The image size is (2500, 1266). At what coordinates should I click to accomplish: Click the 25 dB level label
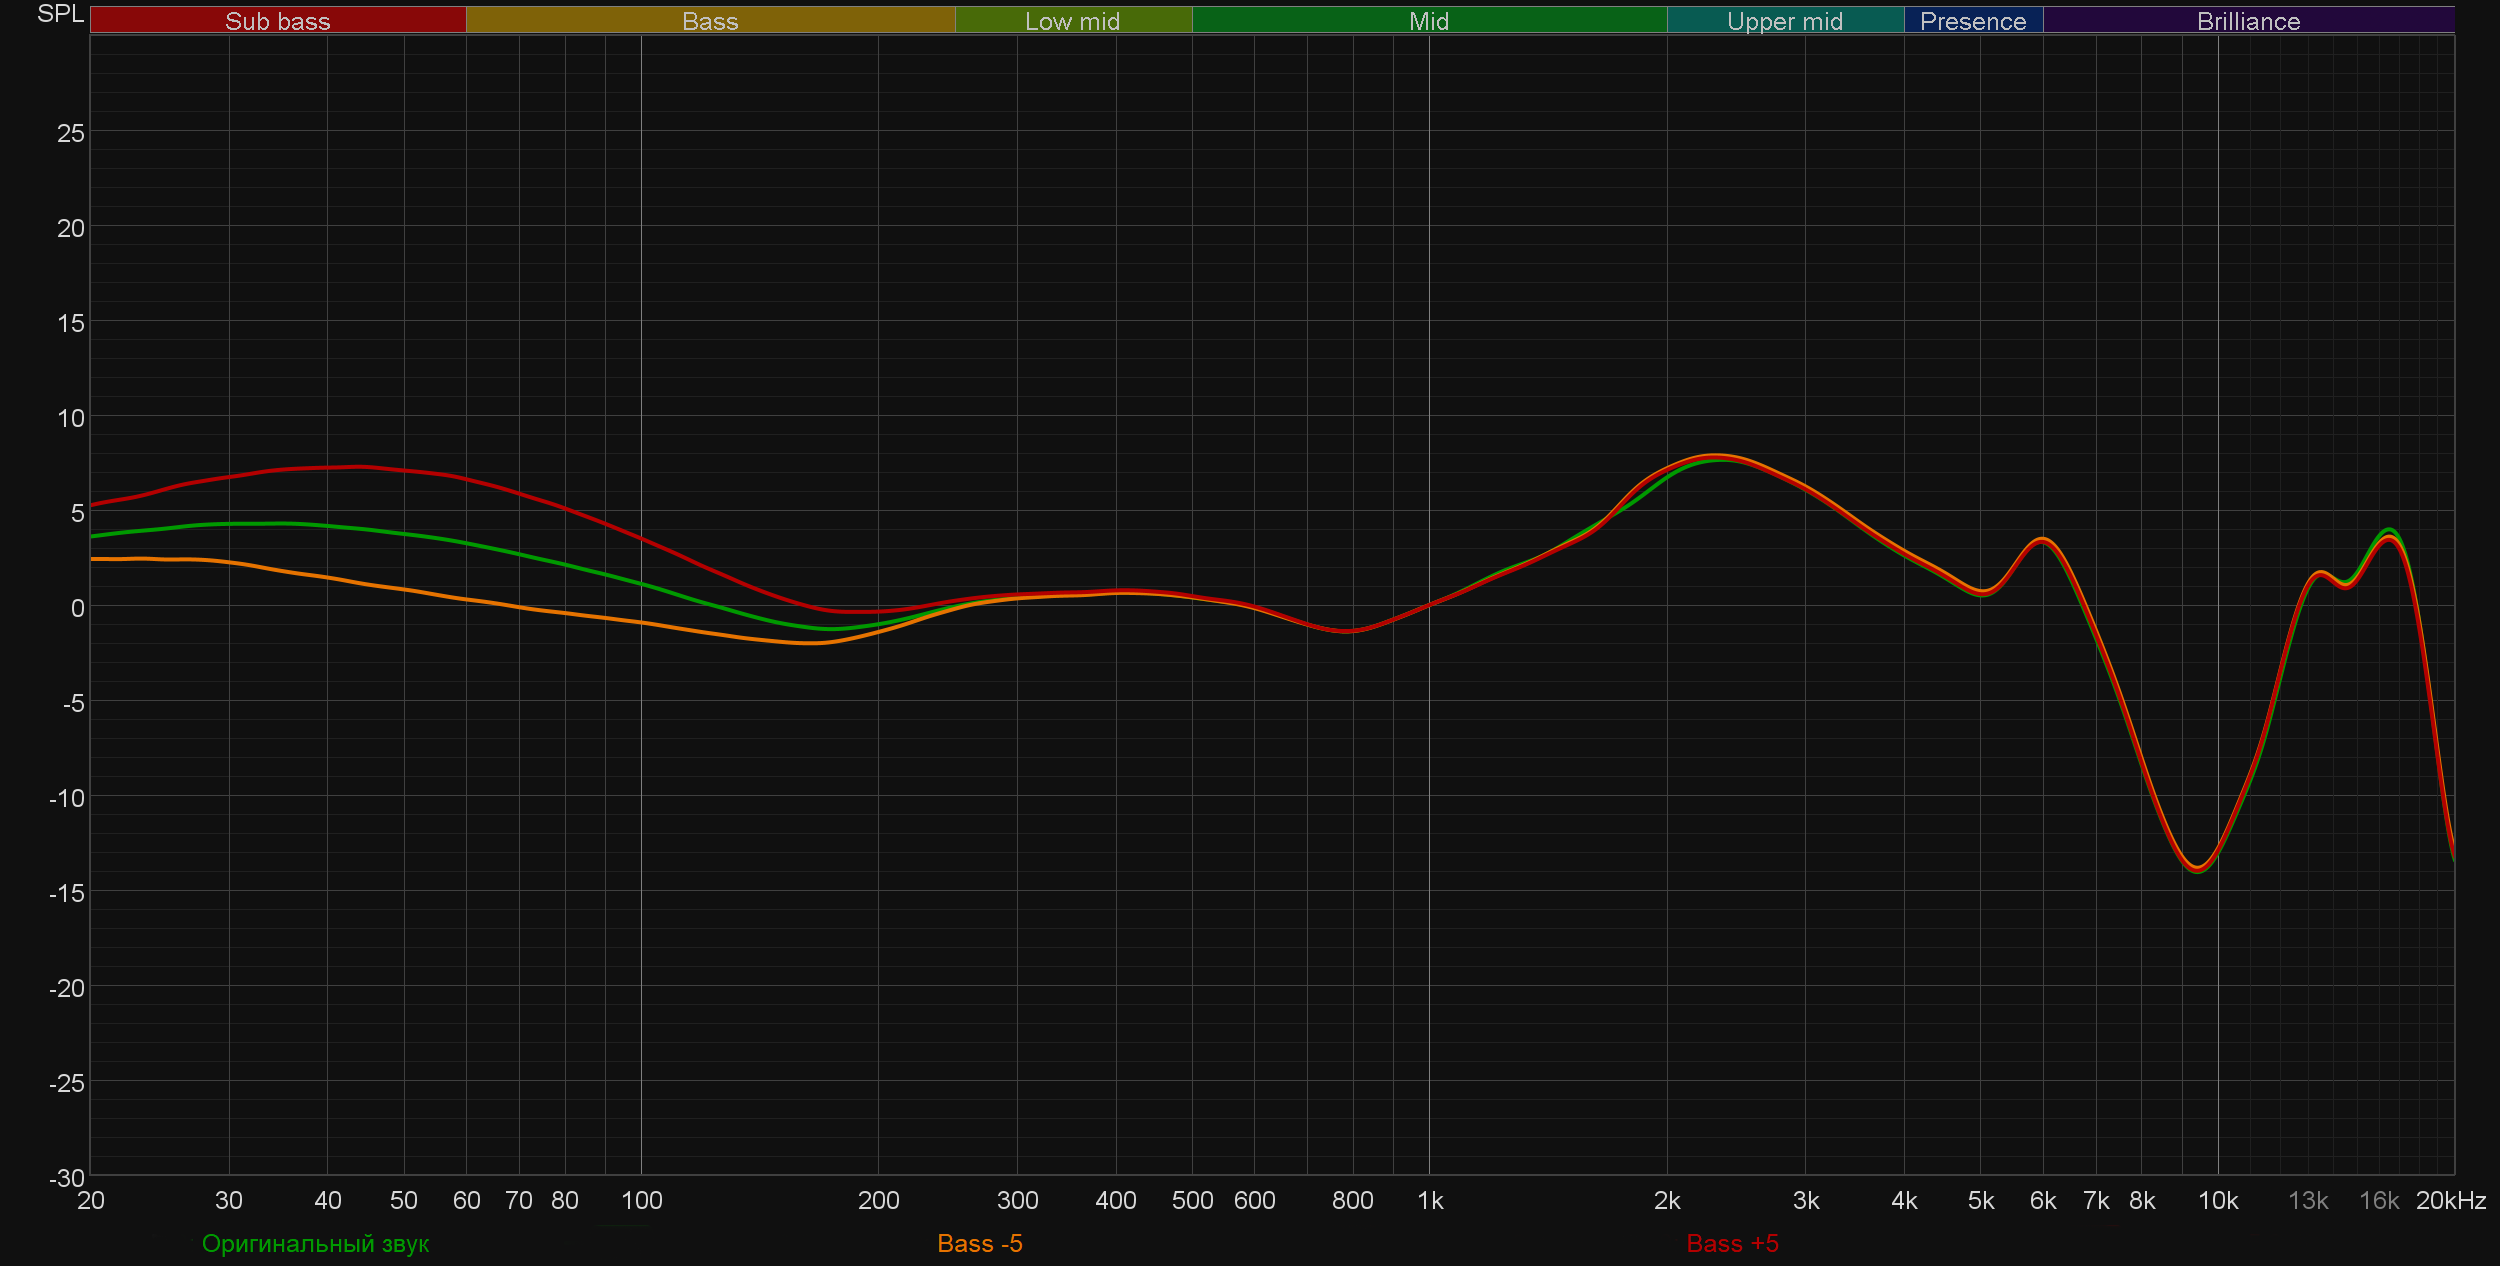click(71, 133)
